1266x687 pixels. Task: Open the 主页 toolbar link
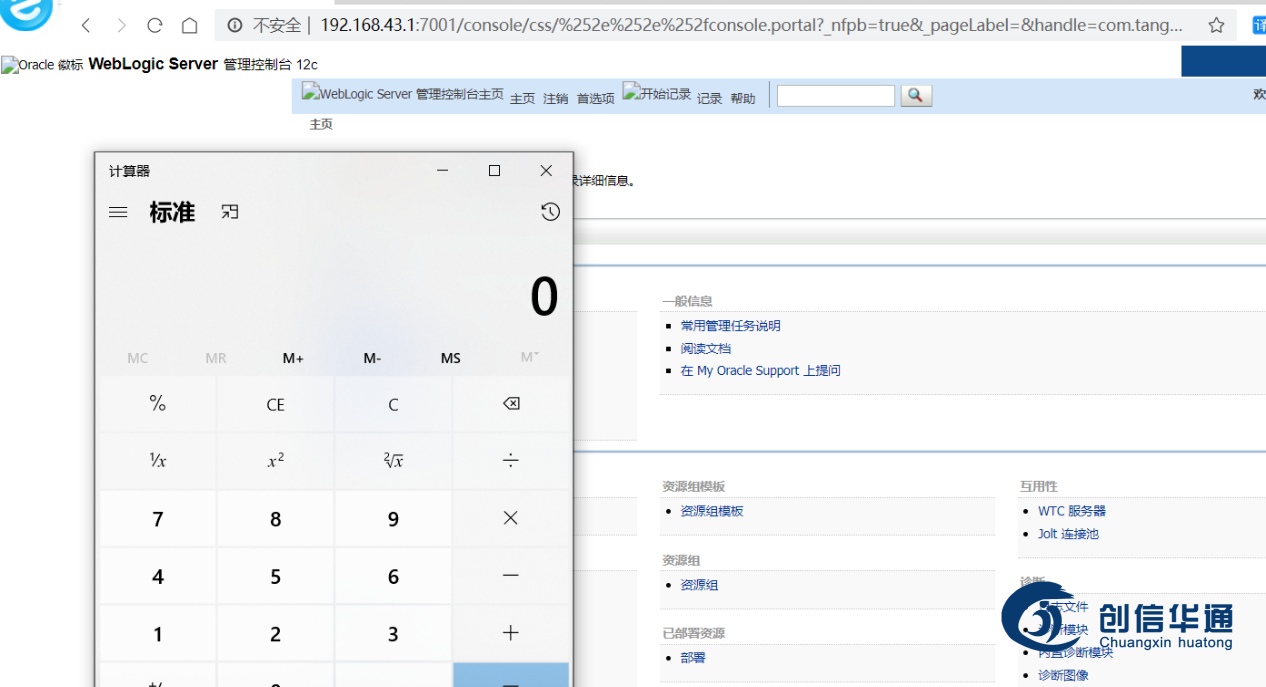(523, 99)
